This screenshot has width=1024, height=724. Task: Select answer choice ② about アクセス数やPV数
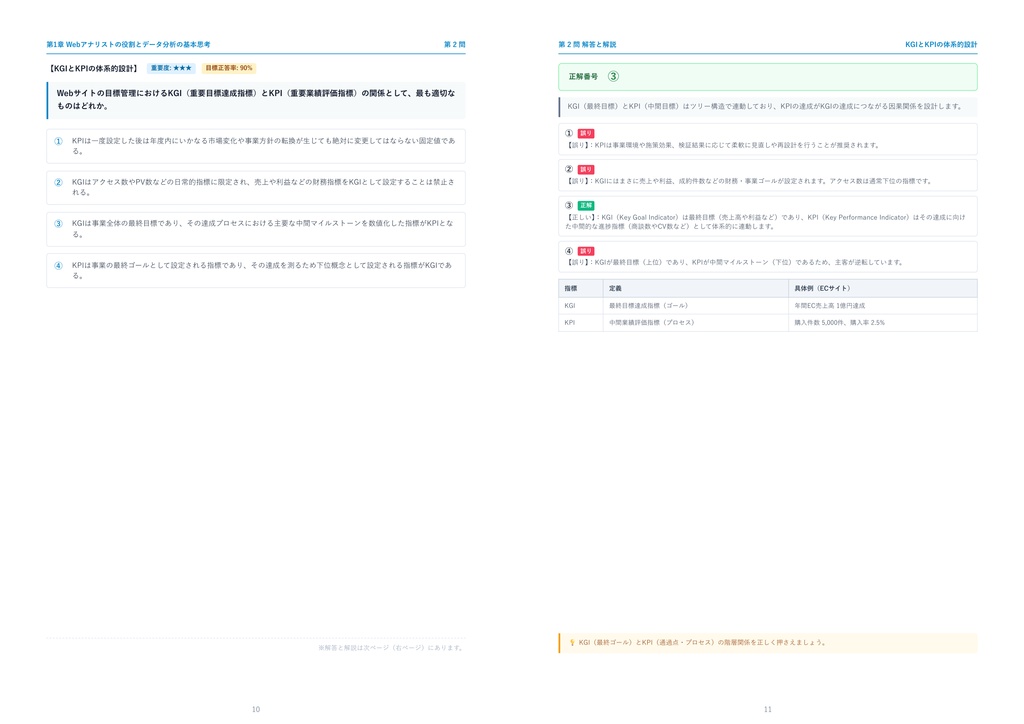256,187
